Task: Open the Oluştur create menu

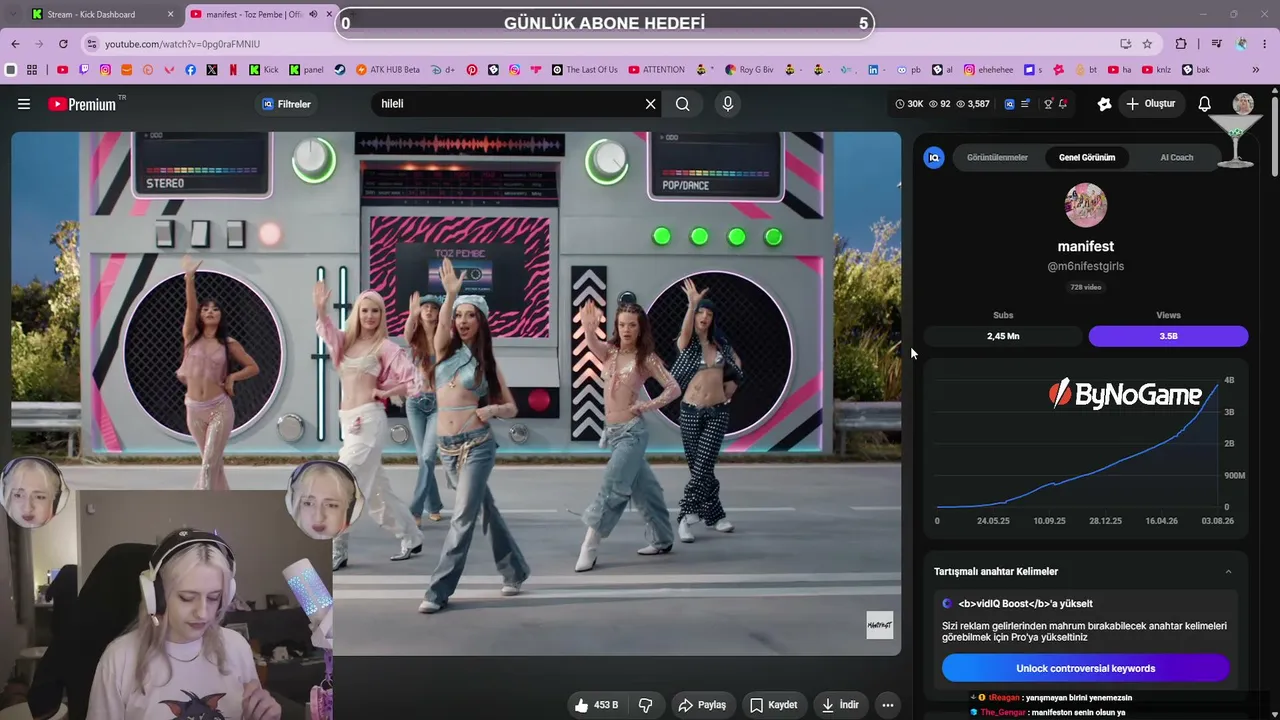Action: [1150, 104]
